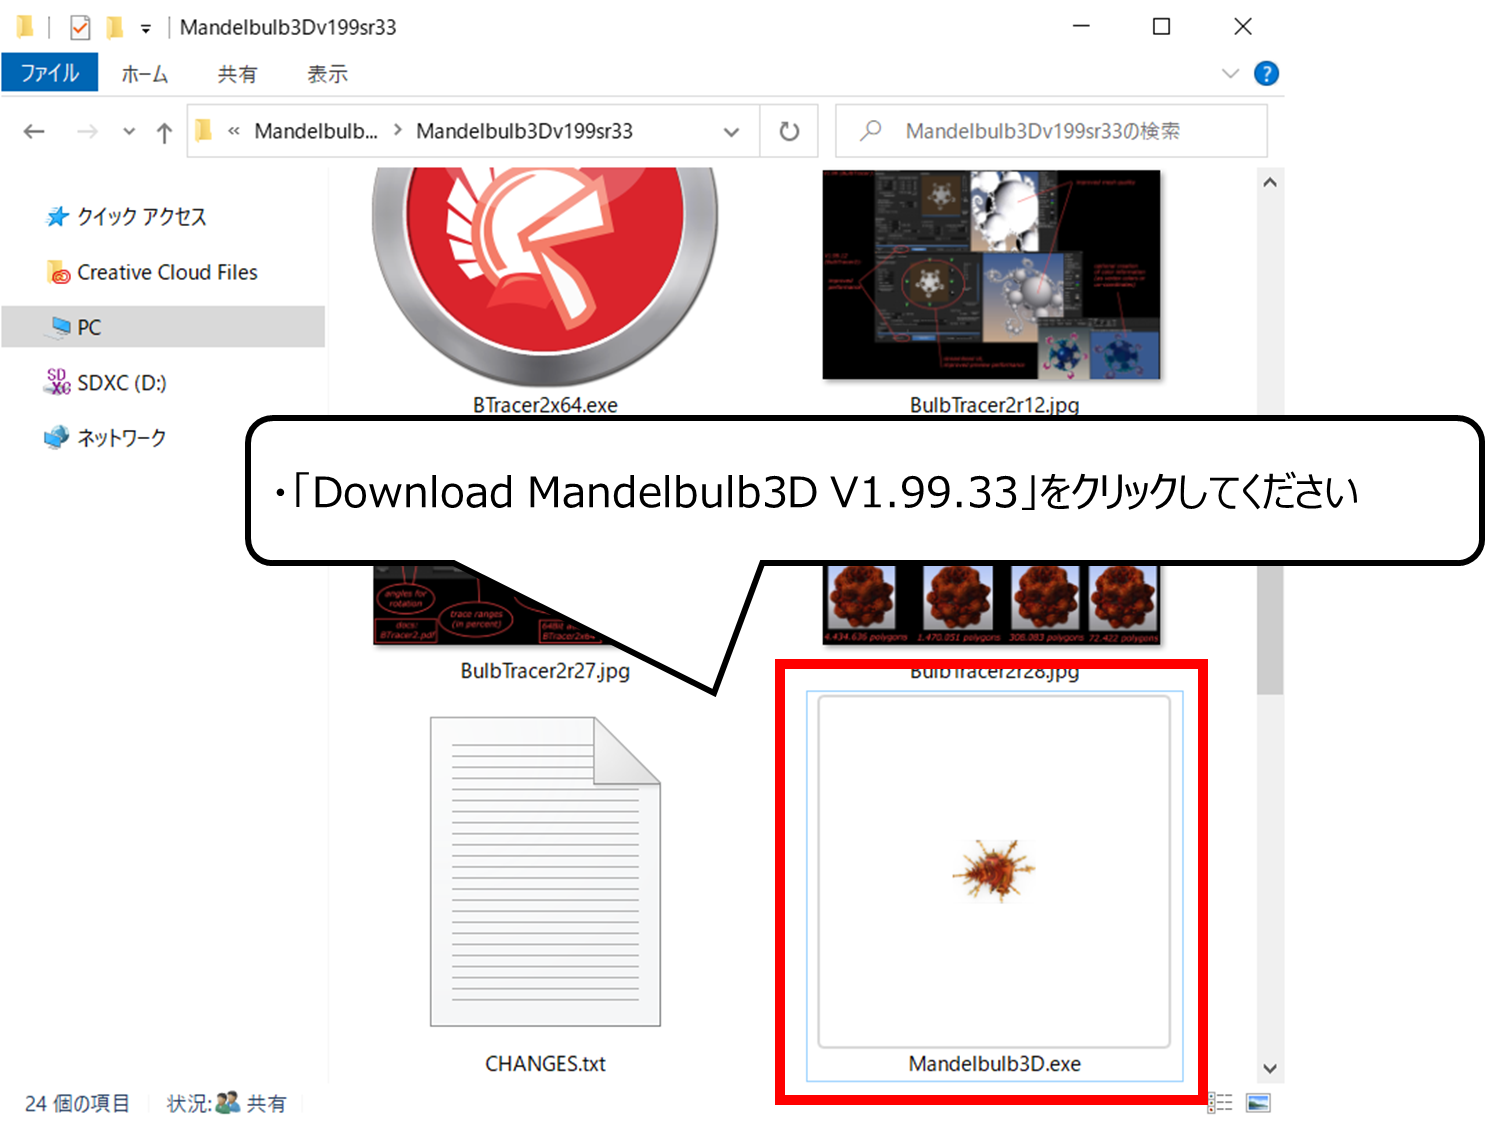Select PC in the navigation pane
The height and width of the screenshot is (1125, 1485).
[x=163, y=327]
